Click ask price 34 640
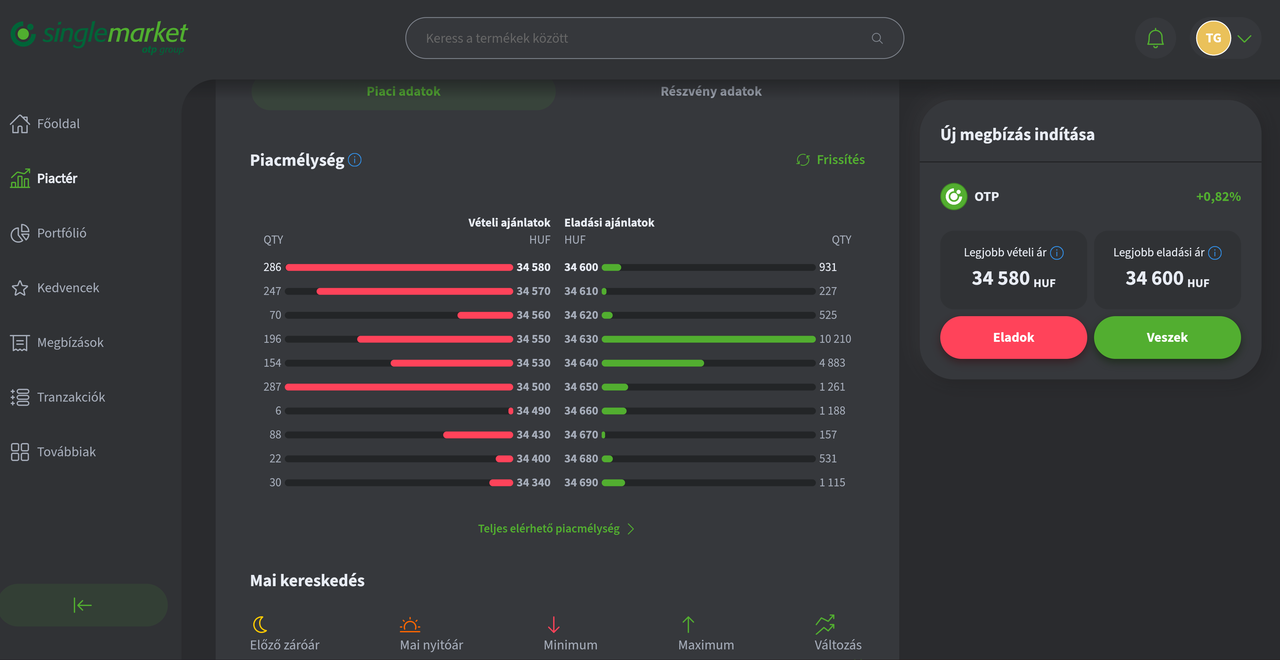This screenshot has width=1280, height=660. (581, 363)
